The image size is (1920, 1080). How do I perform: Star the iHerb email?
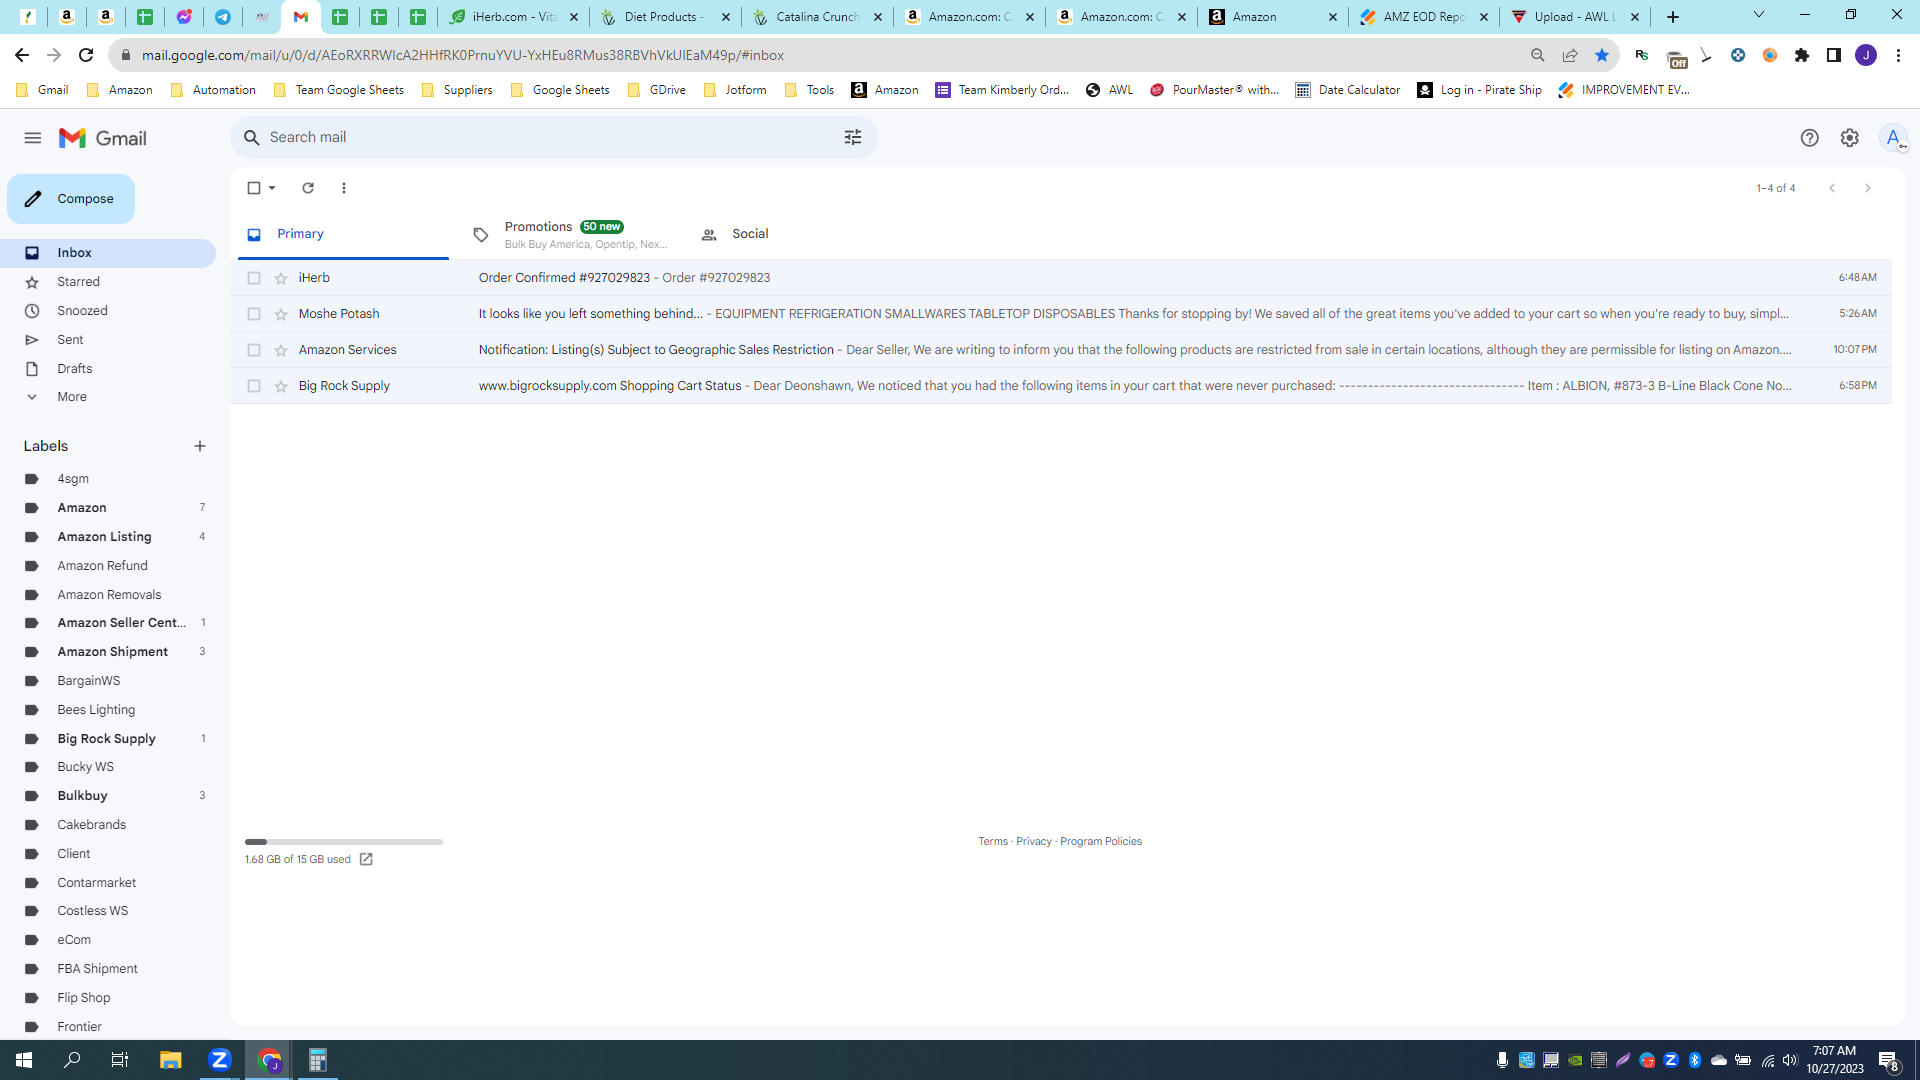click(281, 278)
